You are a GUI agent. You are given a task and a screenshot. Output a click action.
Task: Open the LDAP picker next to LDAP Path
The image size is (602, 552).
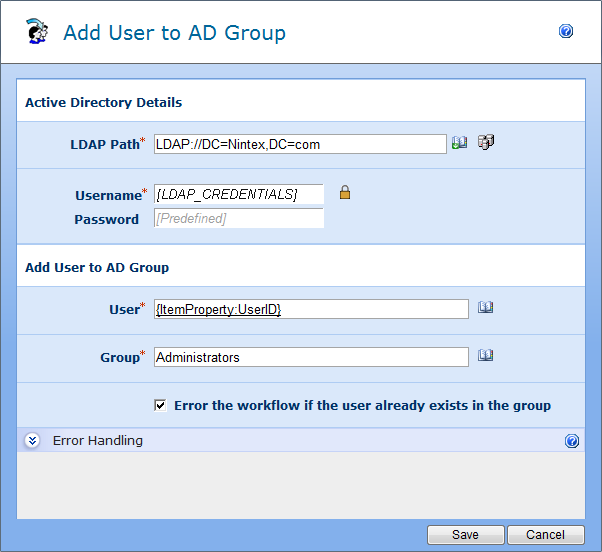pyautogui.click(x=486, y=142)
